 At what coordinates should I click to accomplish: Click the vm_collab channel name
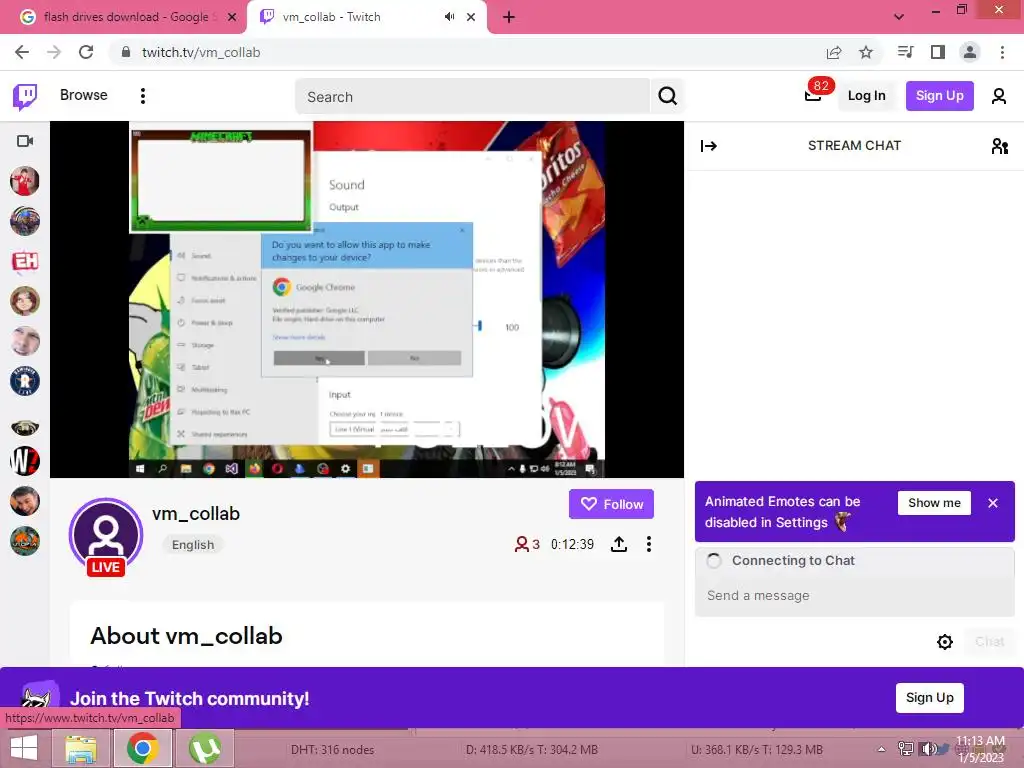pos(196,514)
